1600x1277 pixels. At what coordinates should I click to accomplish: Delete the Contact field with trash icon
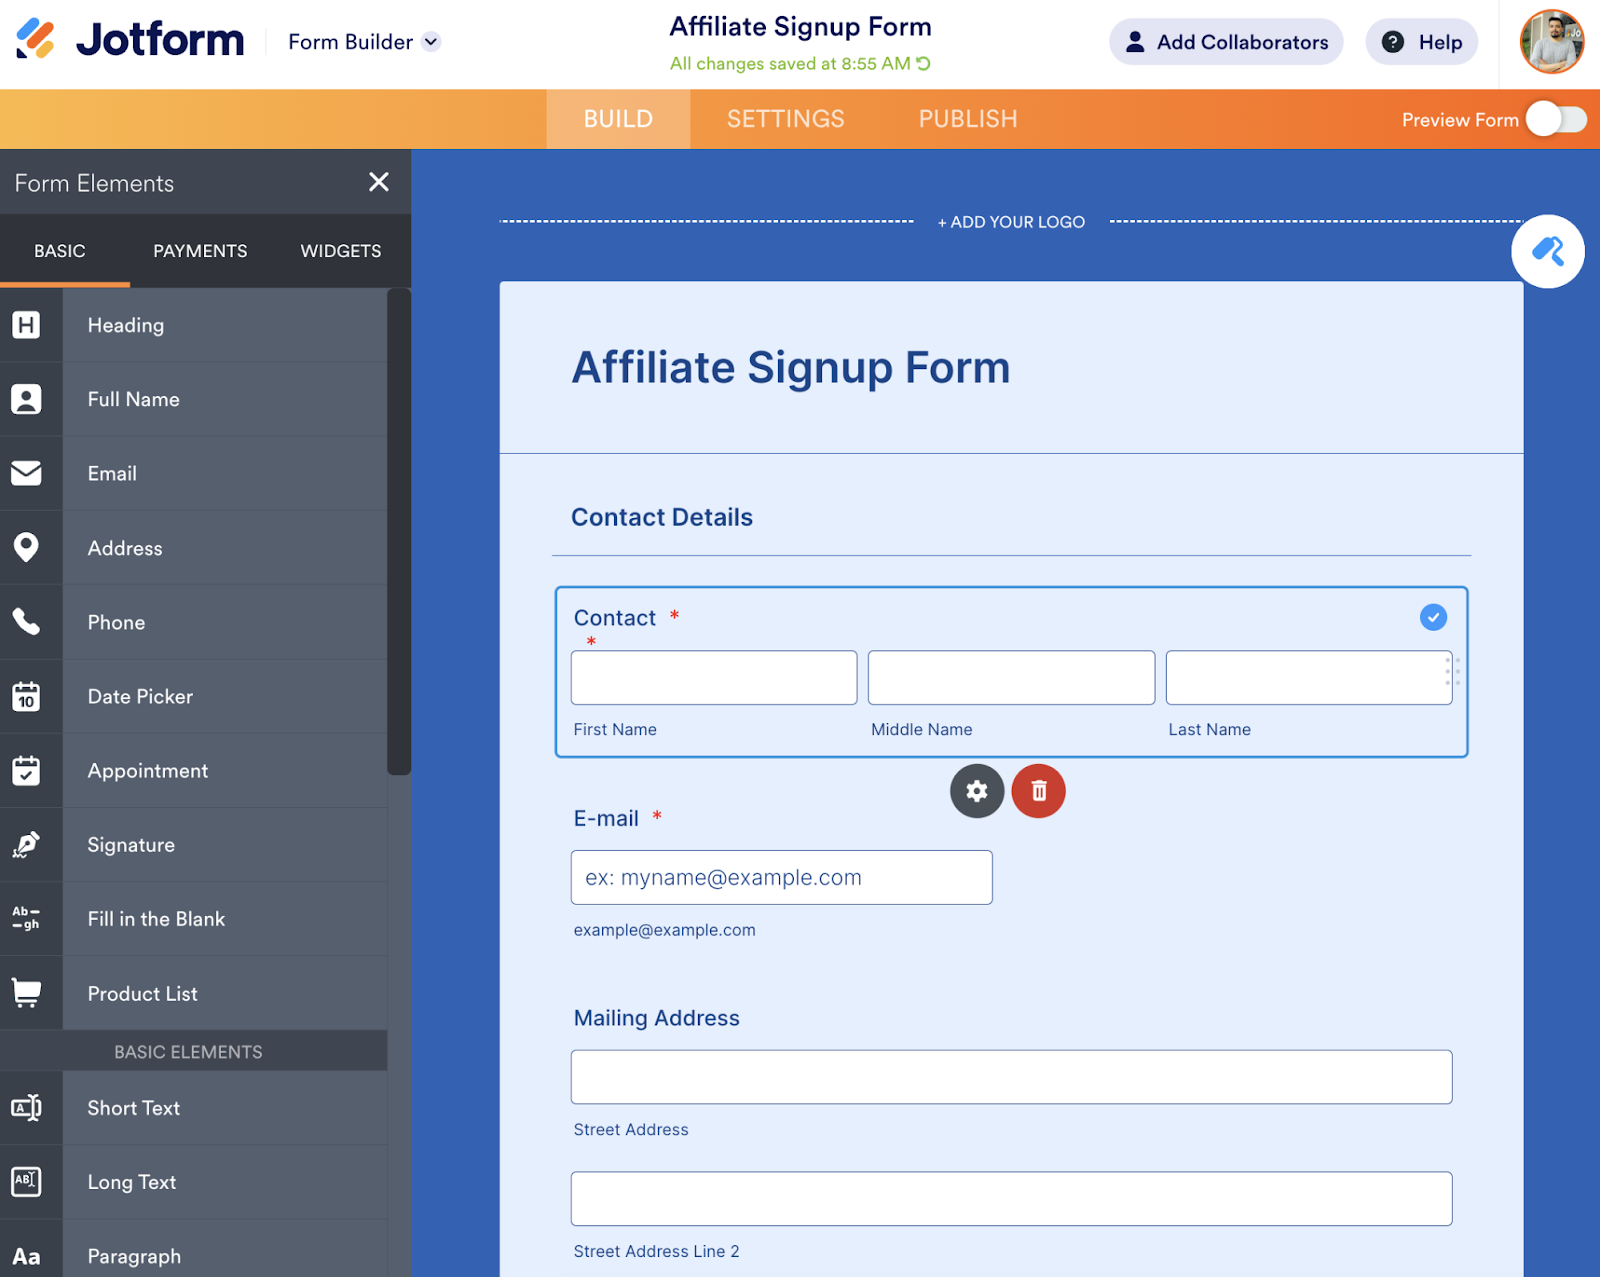(1038, 791)
